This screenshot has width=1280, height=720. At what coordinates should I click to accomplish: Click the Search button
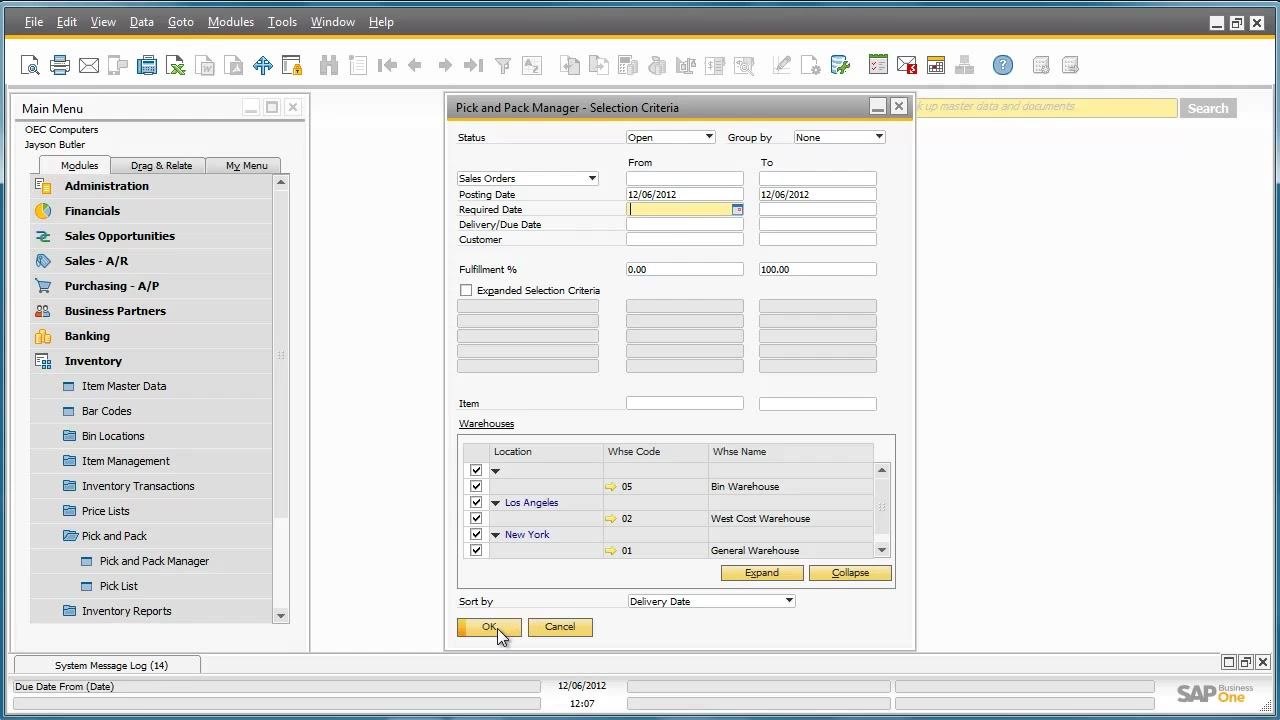(x=1208, y=108)
